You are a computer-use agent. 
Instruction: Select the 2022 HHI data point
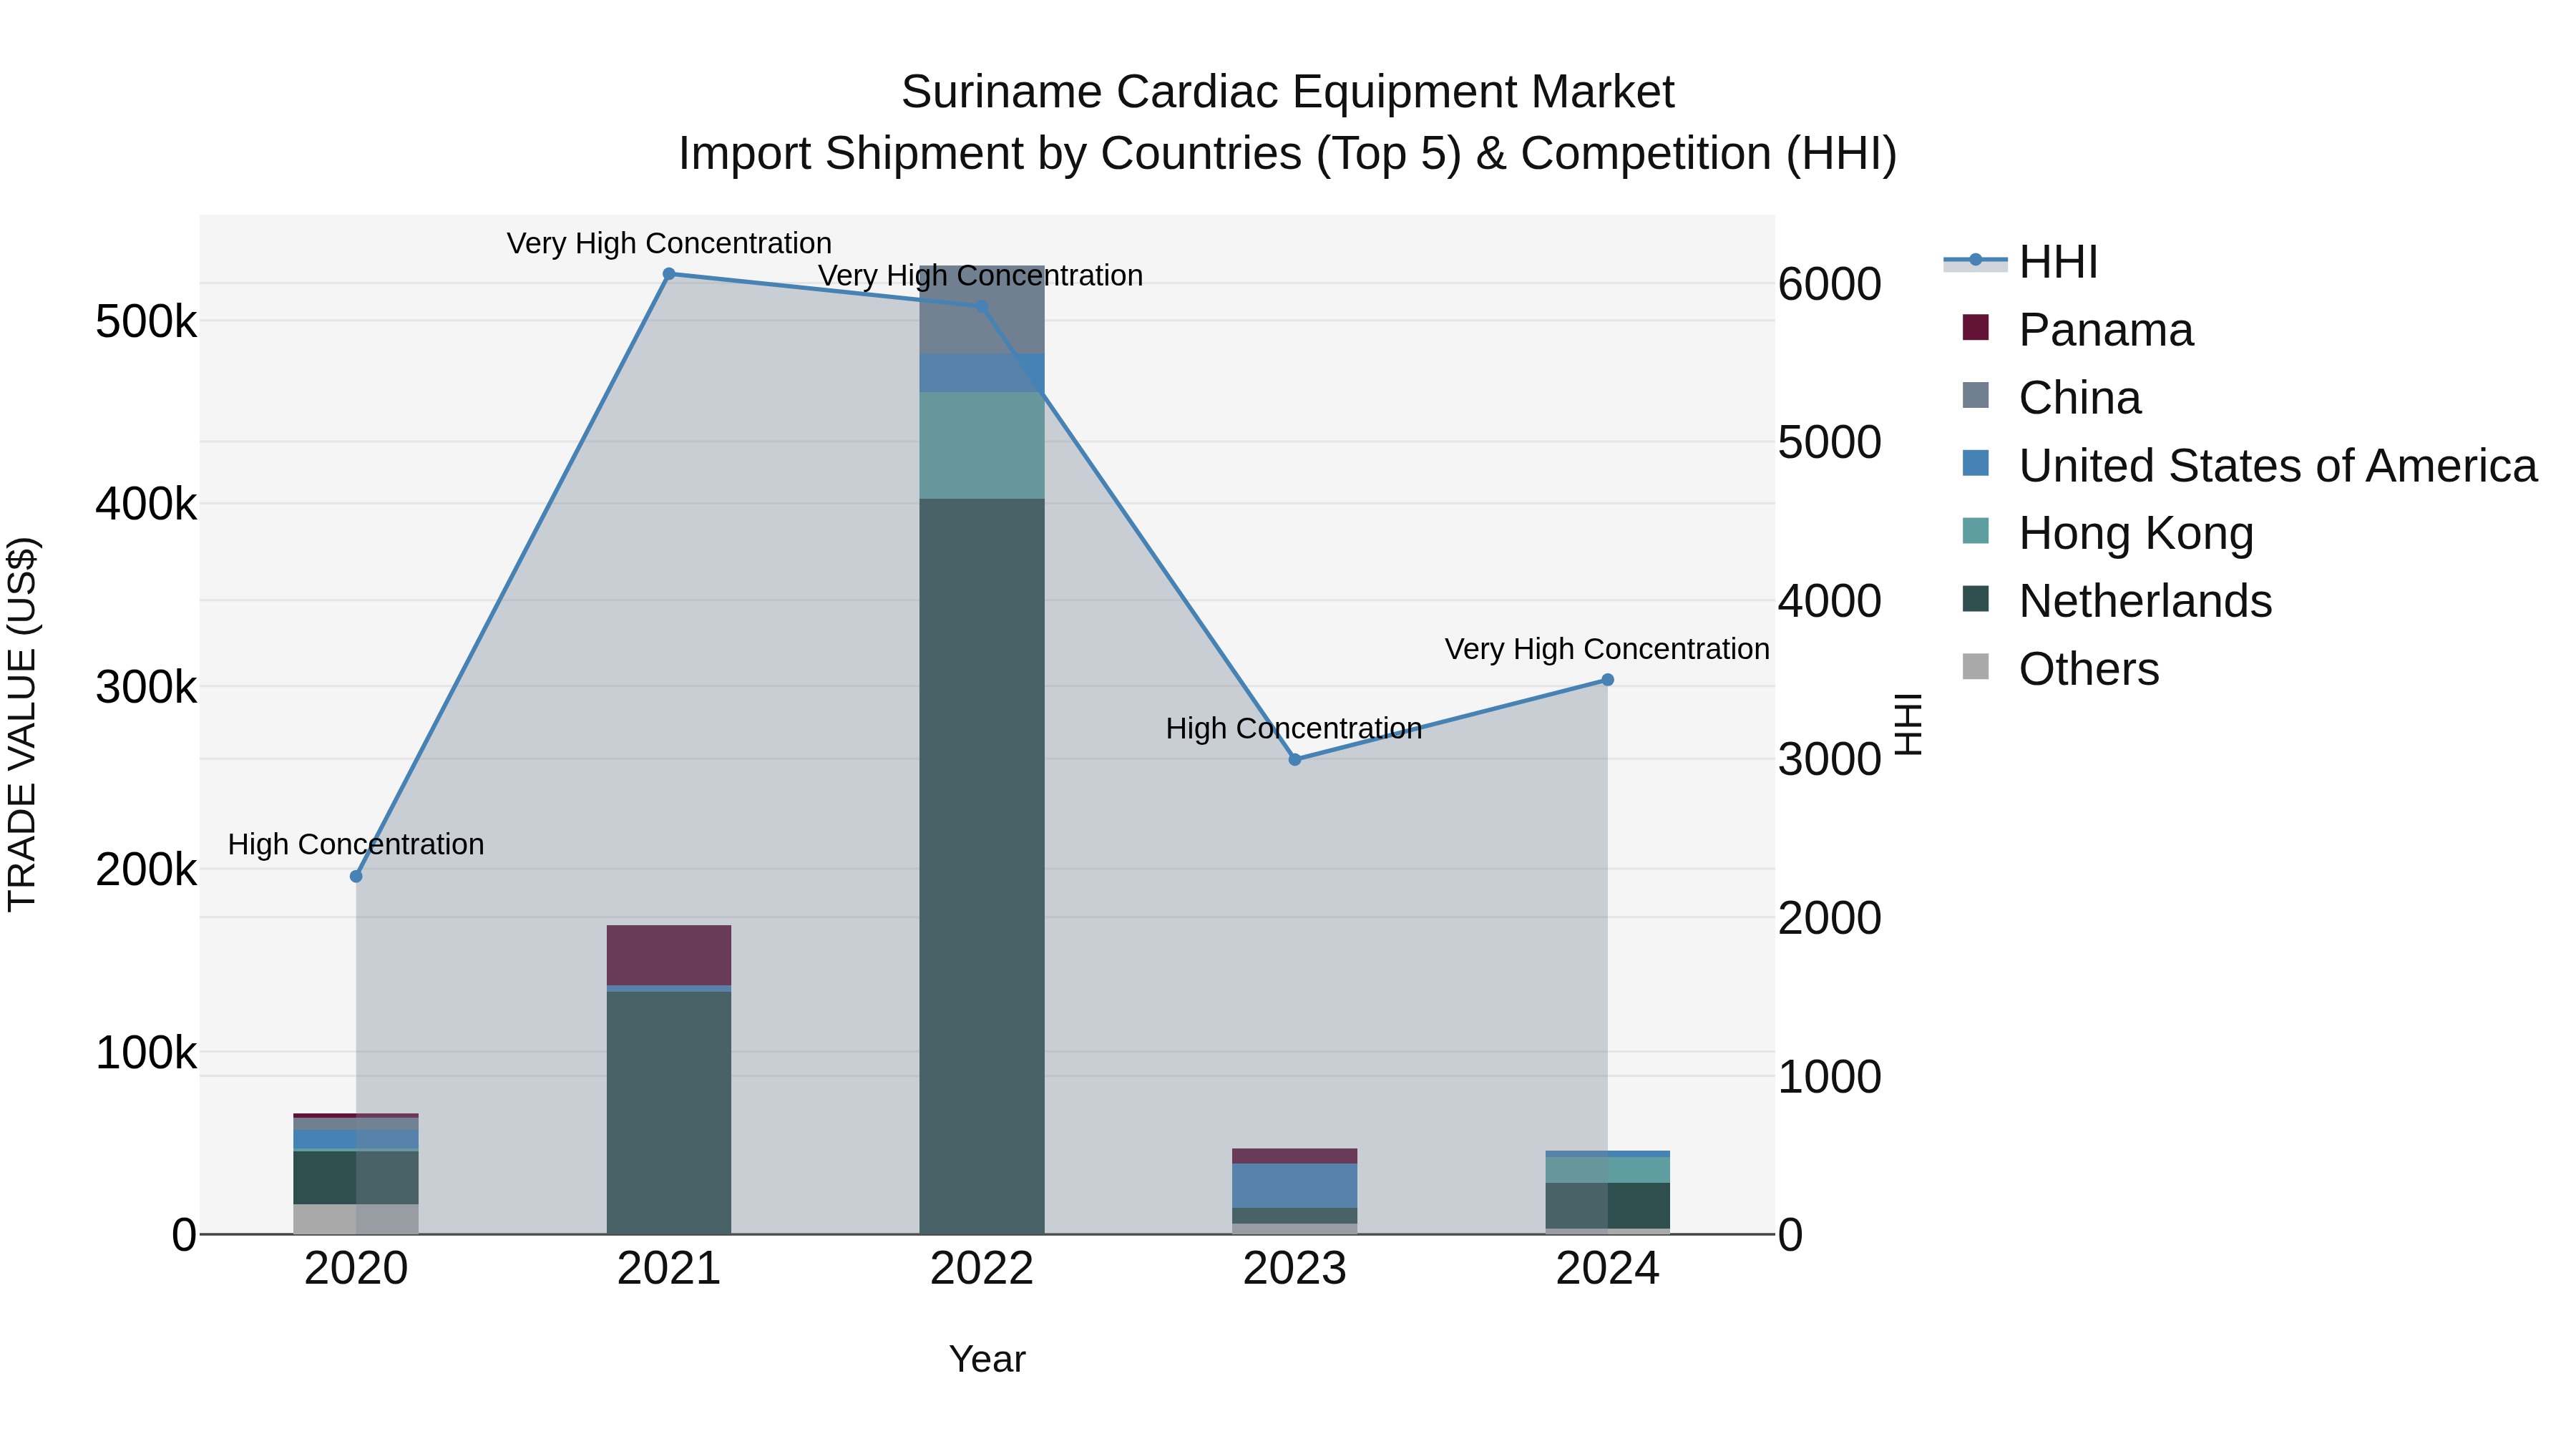(x=981, y=307)
